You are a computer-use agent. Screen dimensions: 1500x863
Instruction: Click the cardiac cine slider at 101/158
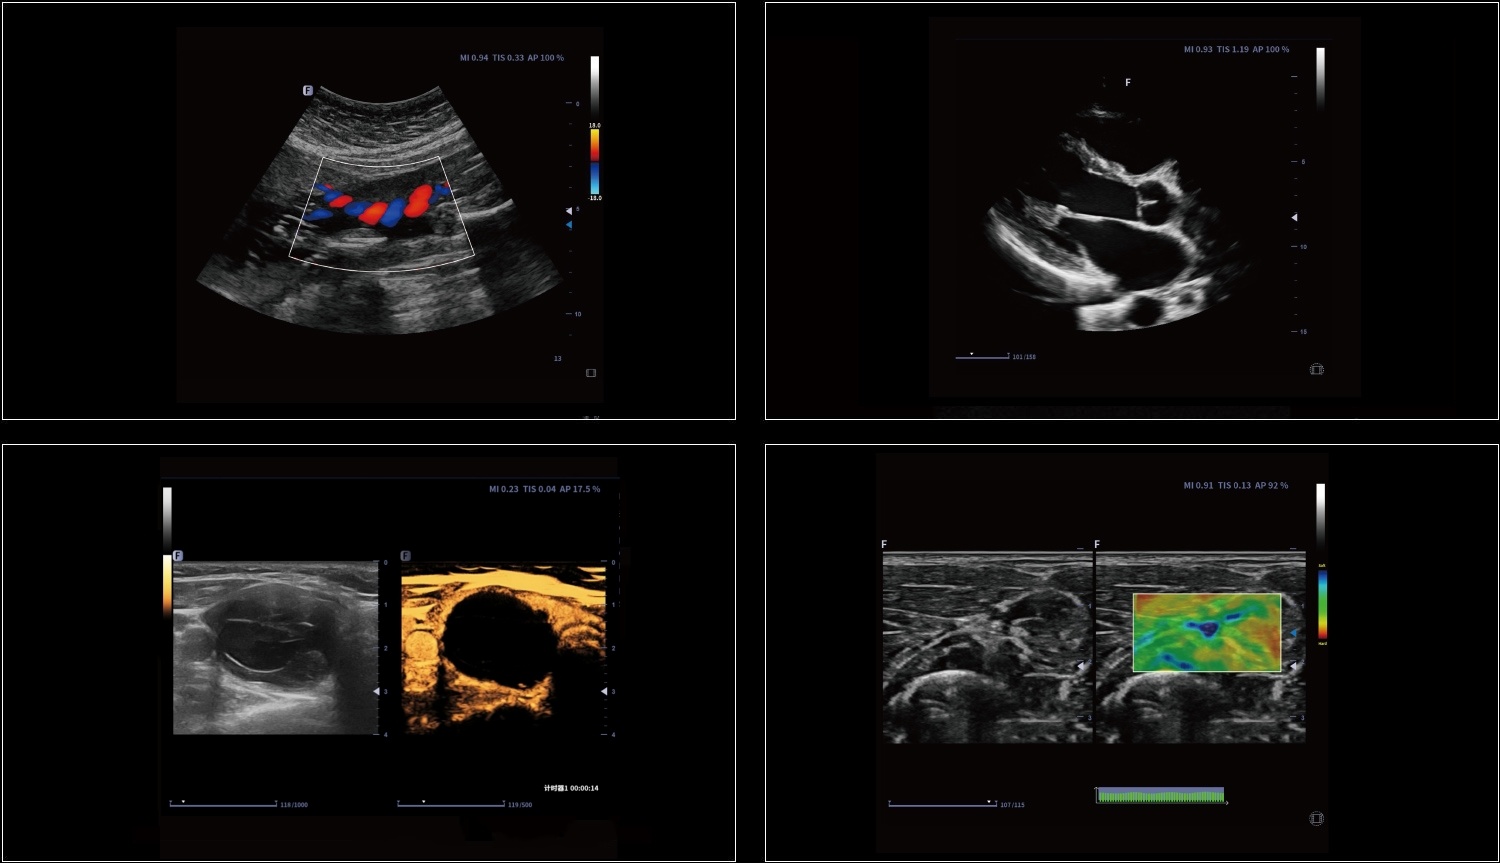pyautogui.click(x=982, y=356)
